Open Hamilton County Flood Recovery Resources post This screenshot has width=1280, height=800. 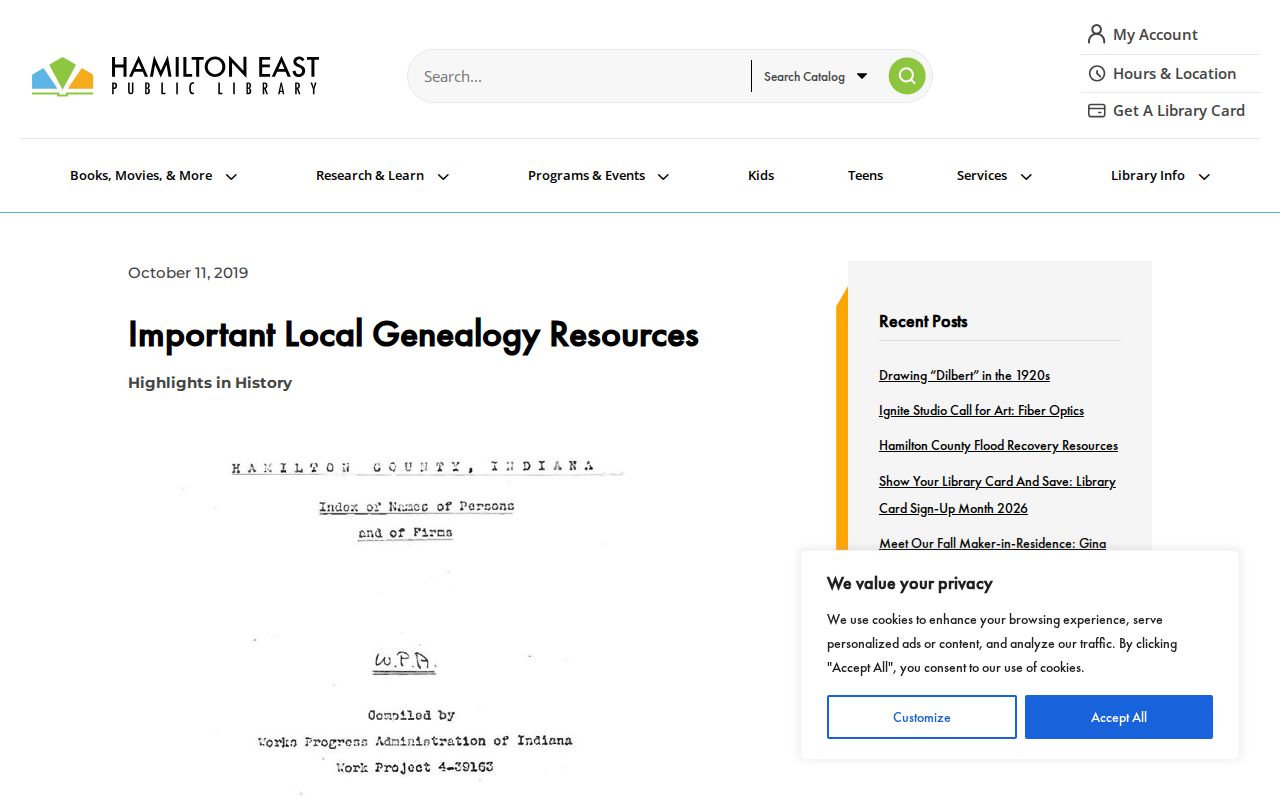[x=998, y=445]
